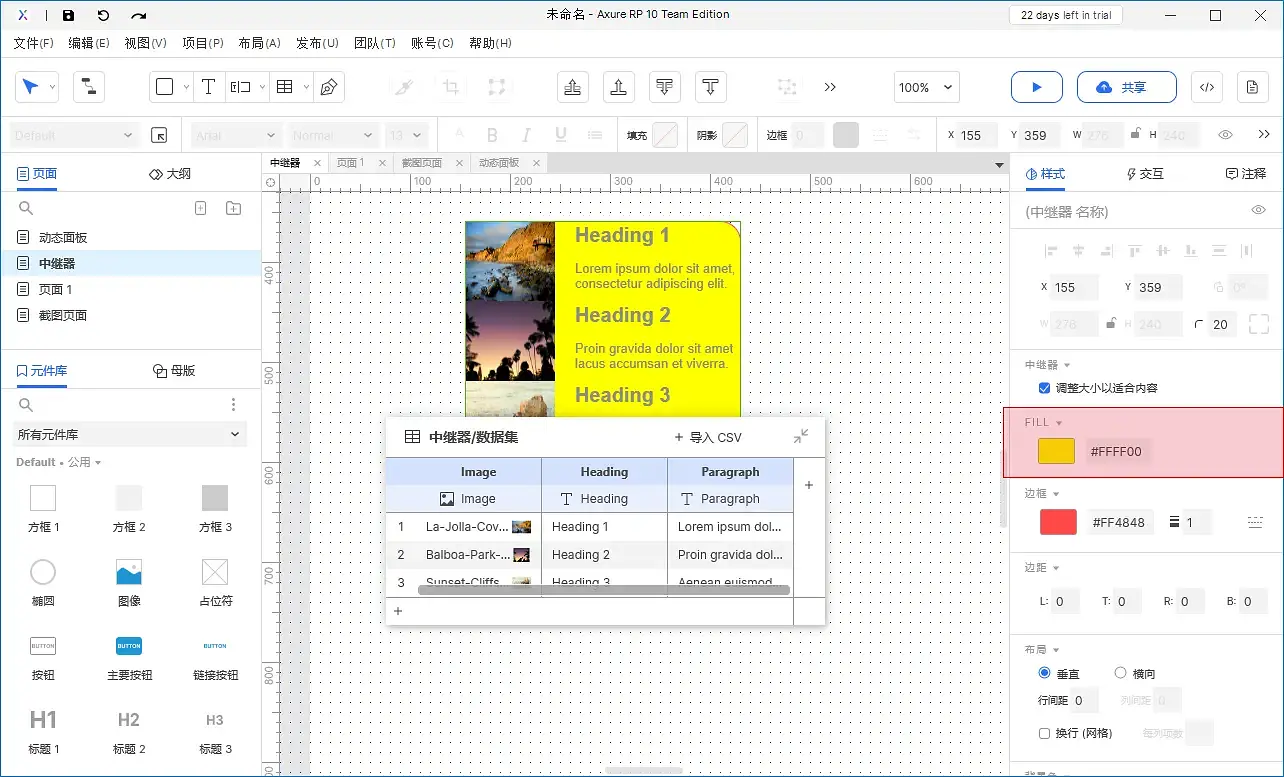Image resolution: width=1284 pixels, height=777 pixels.
Task: Open the zoom level 100% dropdown
Action: click(927, 87)
